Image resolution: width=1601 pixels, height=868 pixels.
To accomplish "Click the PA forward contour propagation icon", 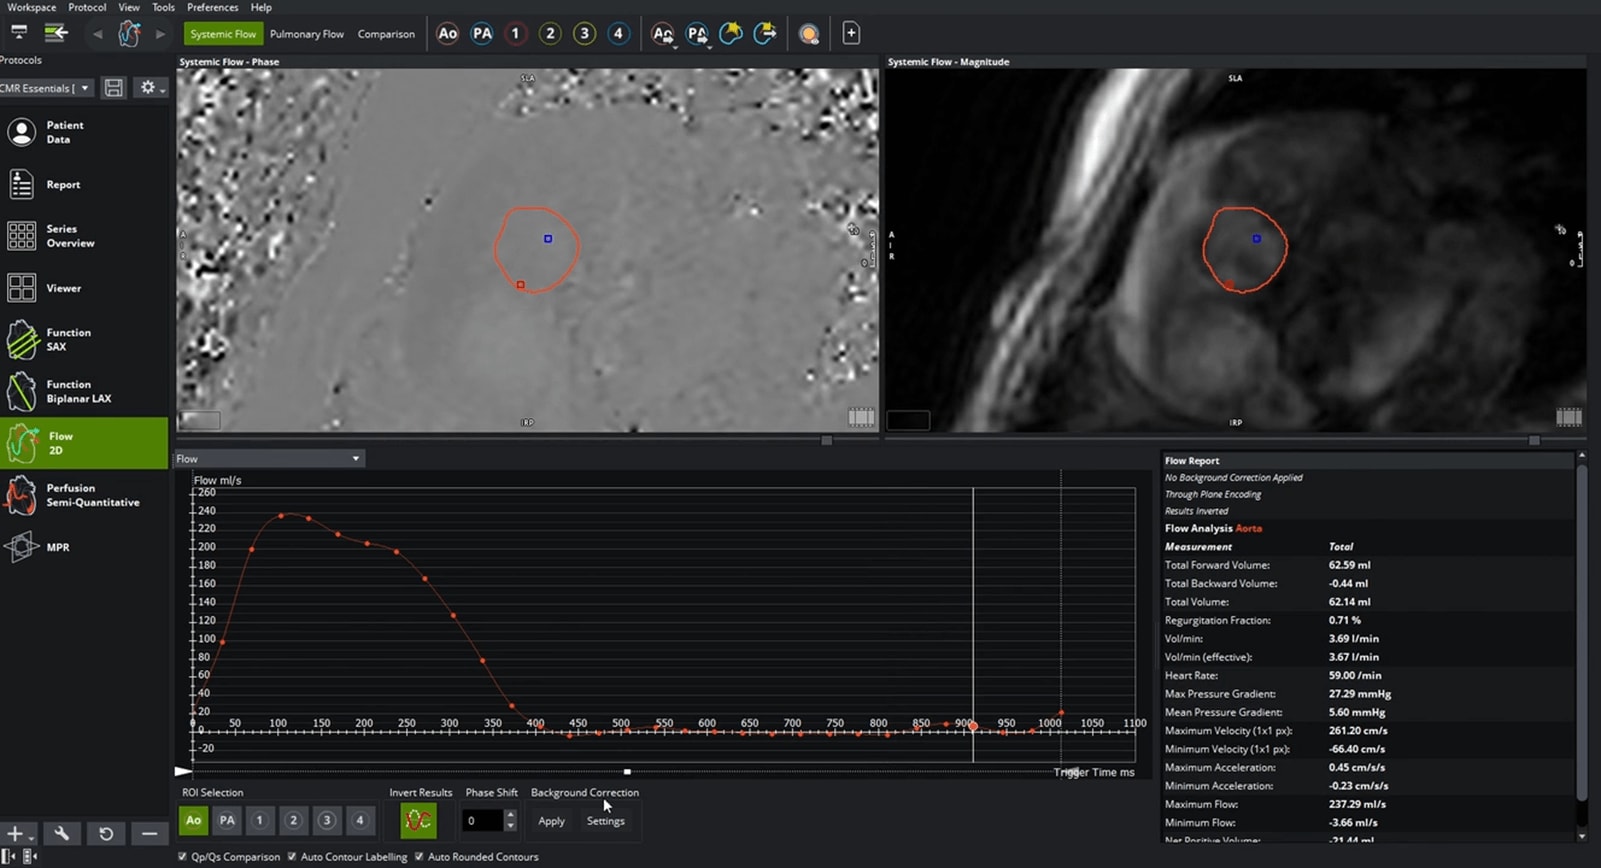I will (697, 34).
